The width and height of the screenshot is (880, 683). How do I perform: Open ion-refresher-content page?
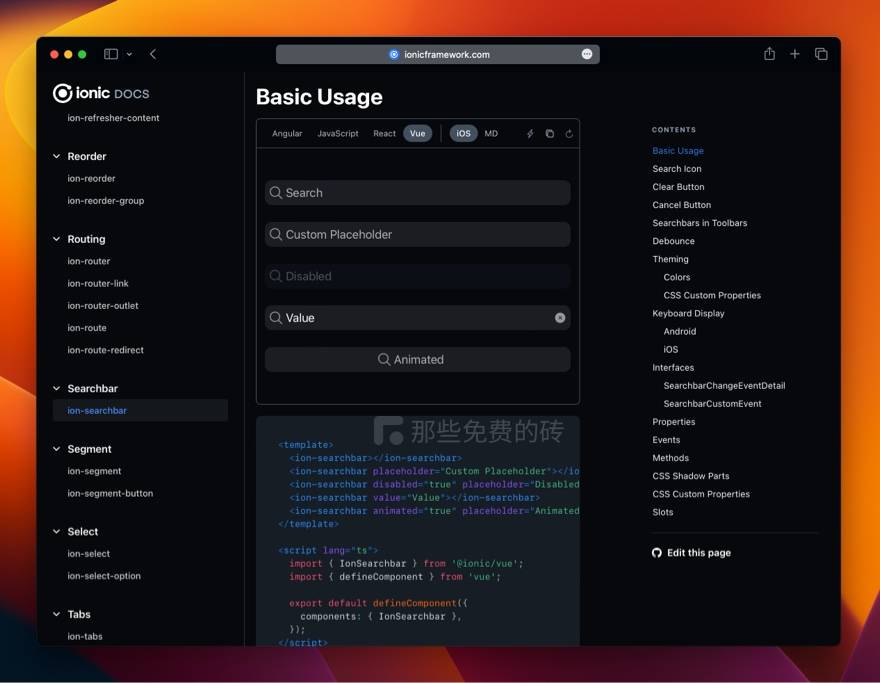point(113,118)
